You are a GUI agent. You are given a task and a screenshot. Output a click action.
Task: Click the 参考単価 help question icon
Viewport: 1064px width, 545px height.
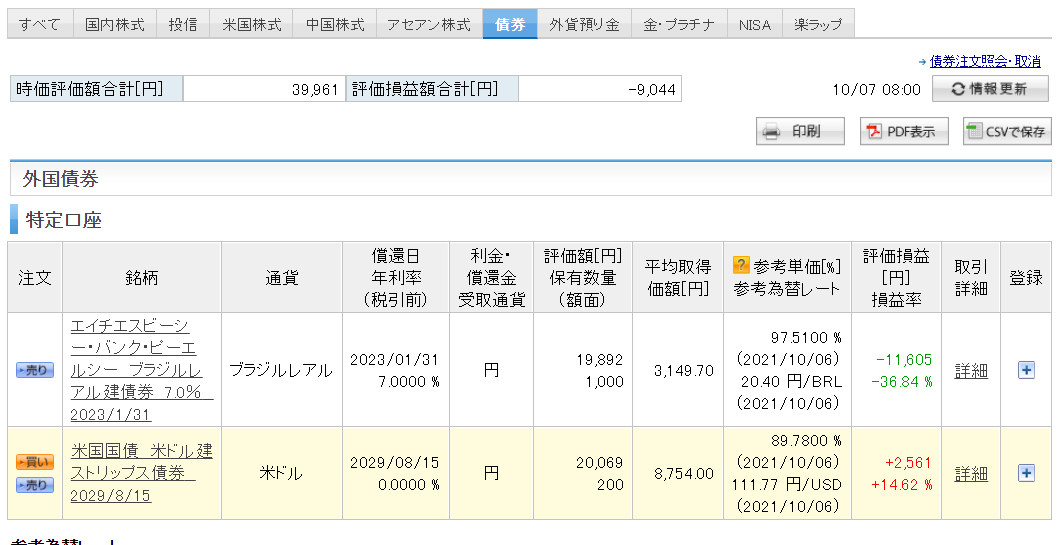[741, 265]
